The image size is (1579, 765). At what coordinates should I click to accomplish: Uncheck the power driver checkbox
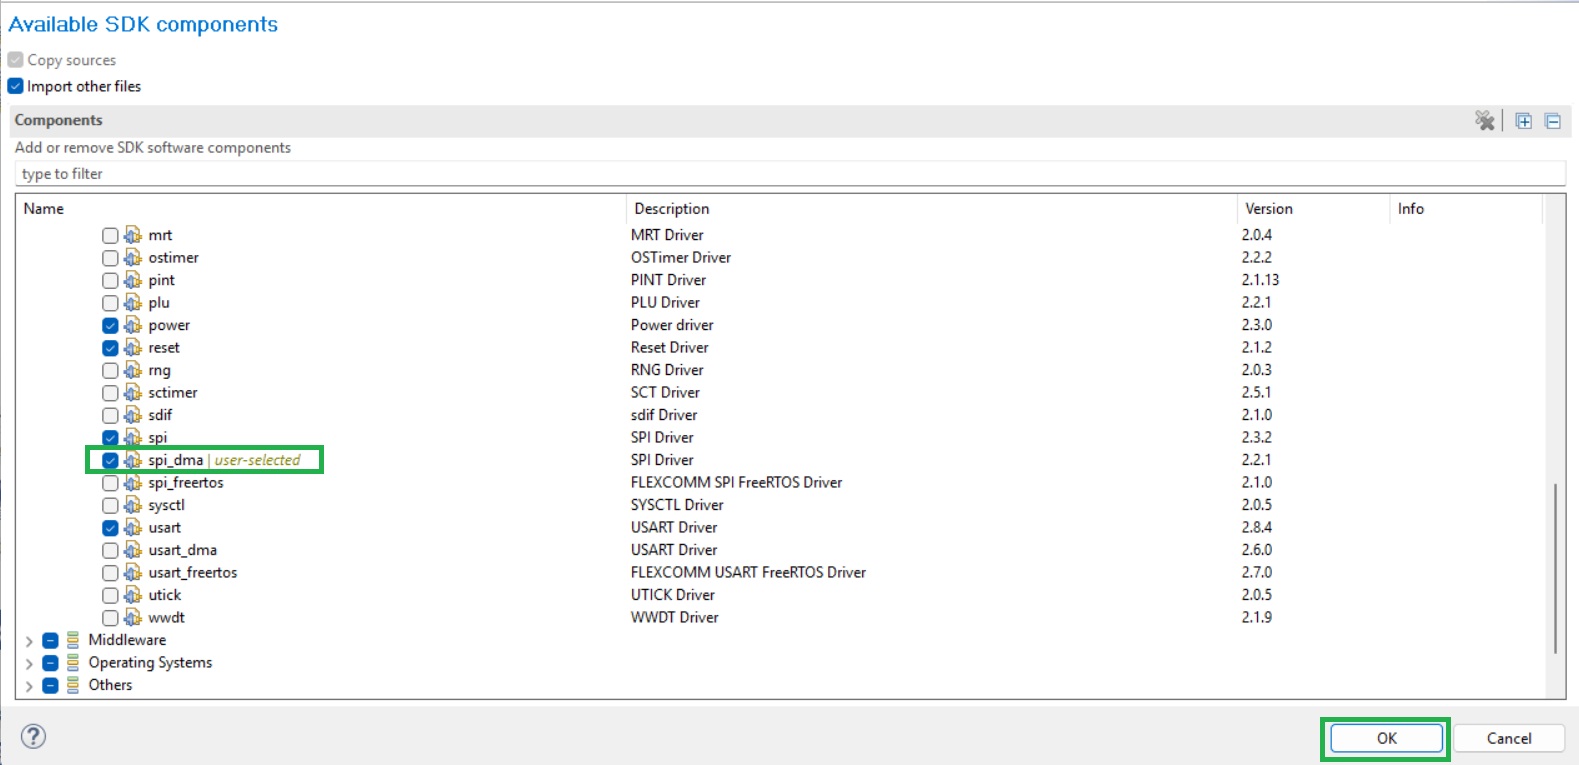pos(110,326)
